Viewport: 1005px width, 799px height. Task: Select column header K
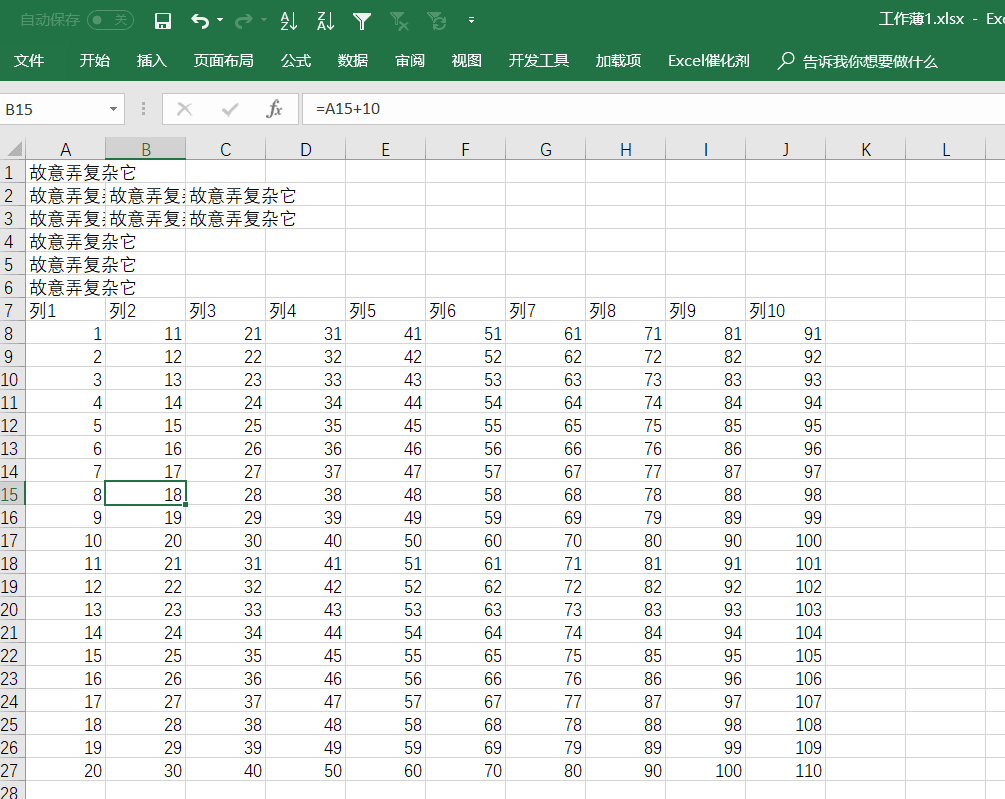[865, 149]
